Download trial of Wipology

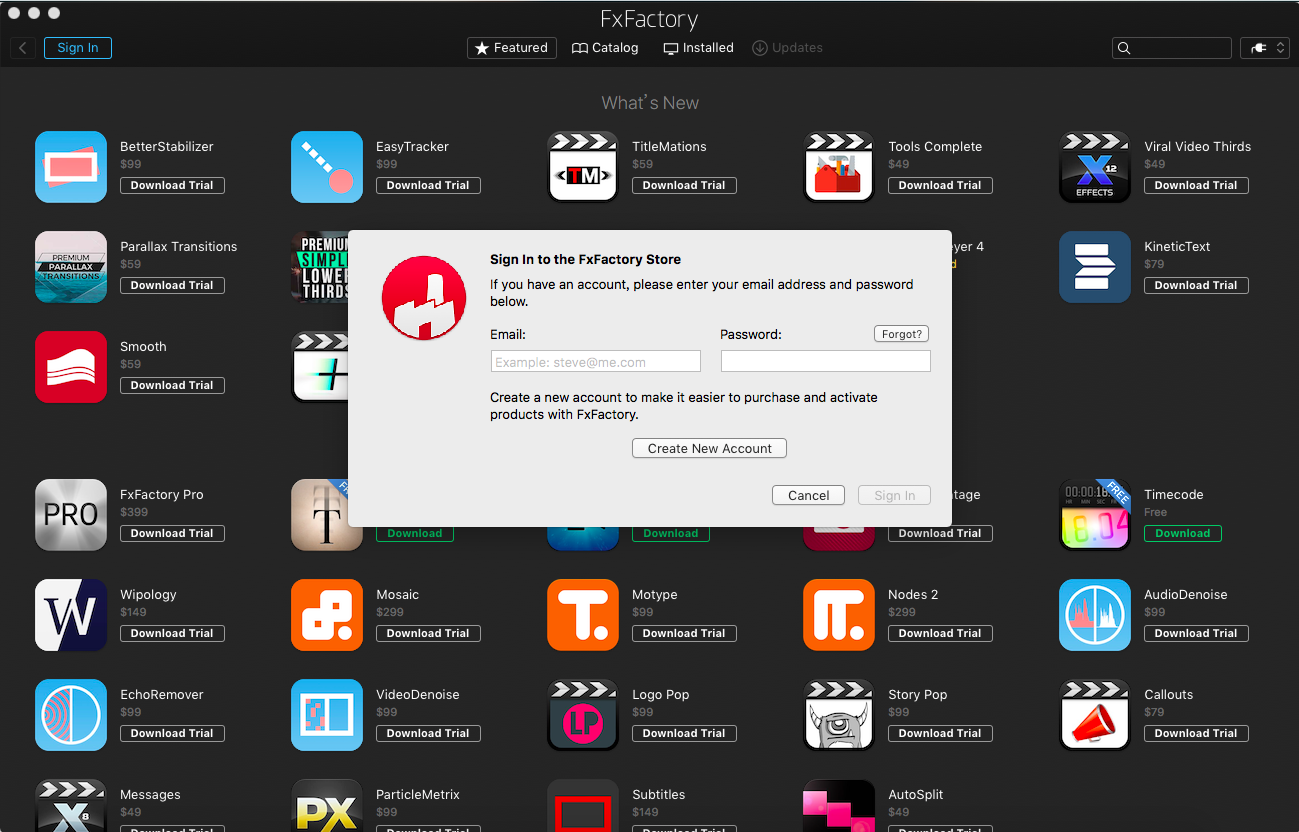(x=172, y=633)
